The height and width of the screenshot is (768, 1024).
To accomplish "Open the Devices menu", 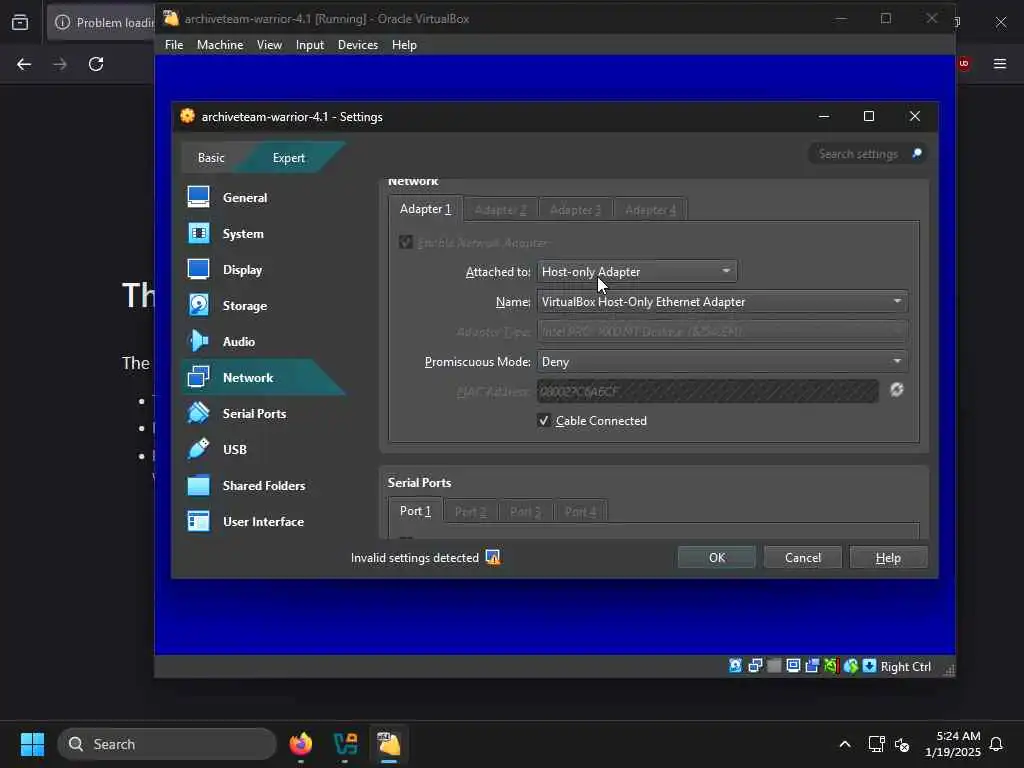I will (x=357, y=44).
